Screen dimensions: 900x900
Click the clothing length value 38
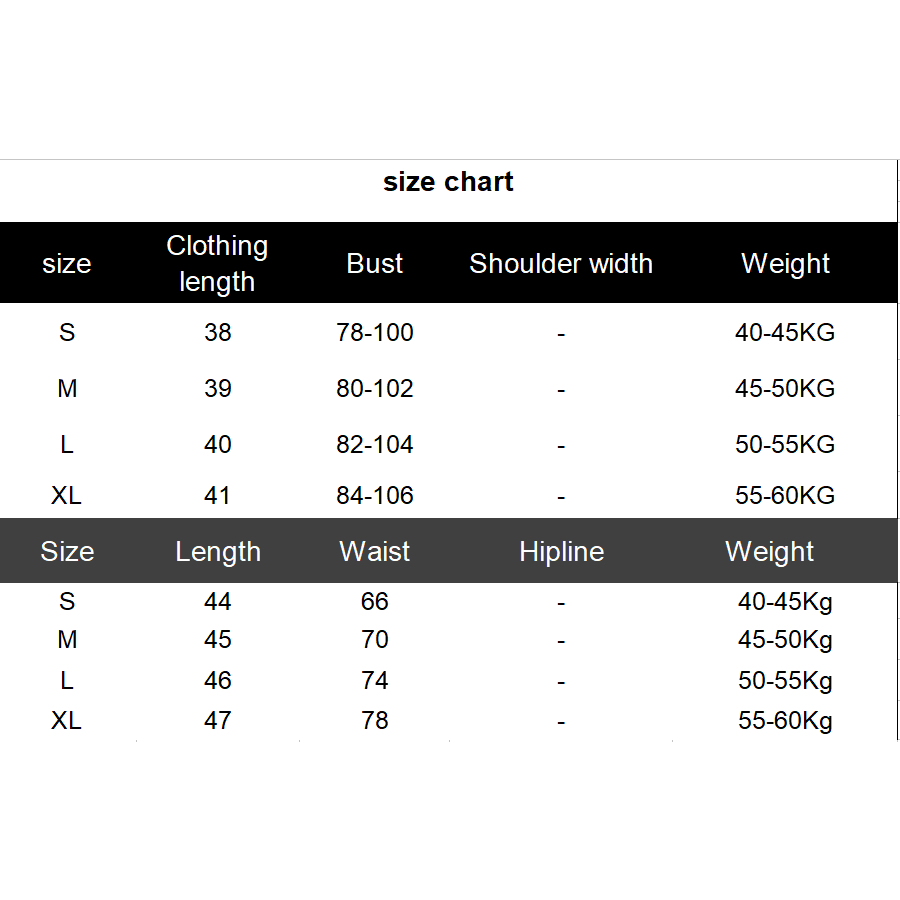pyautogui.click(x=217, y=332)
